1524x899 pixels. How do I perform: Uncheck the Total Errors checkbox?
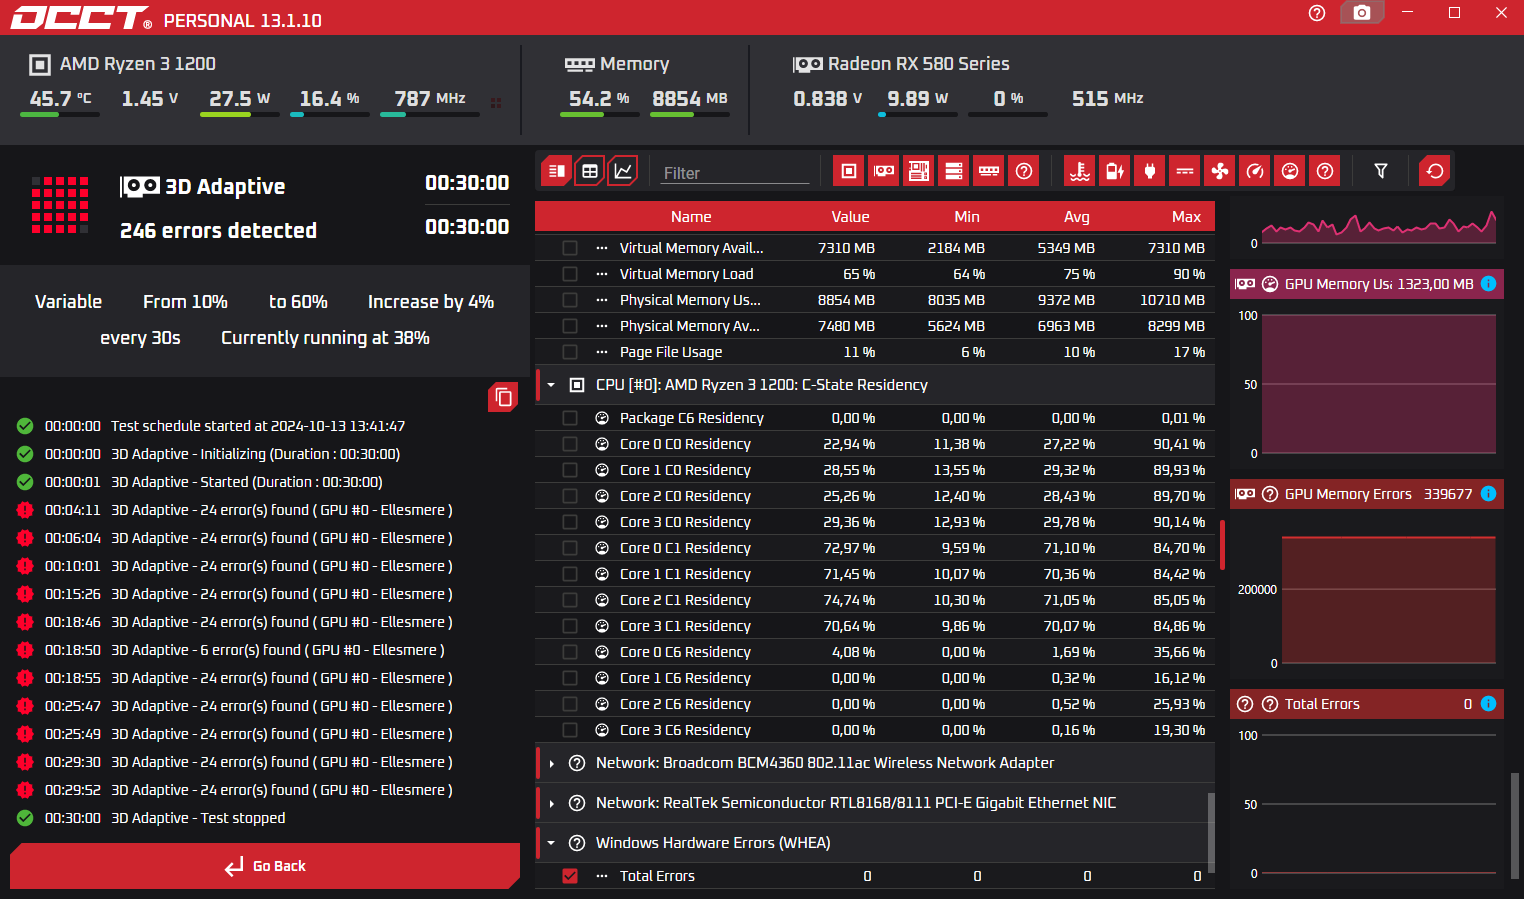pos(570,876)
